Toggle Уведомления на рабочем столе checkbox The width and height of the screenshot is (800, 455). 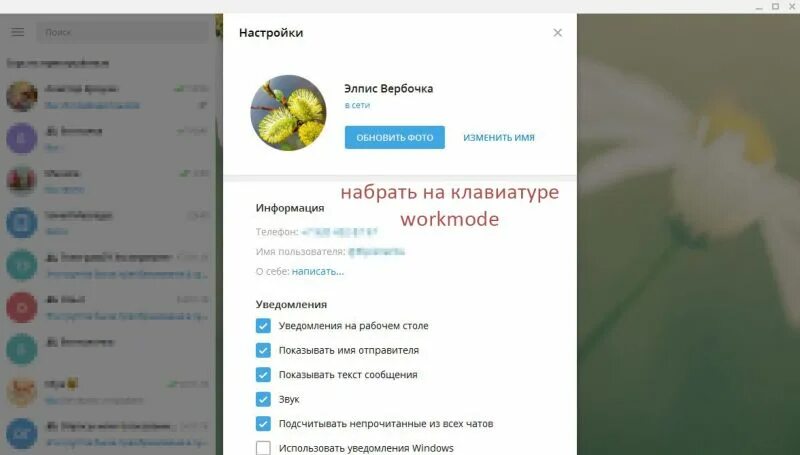263,325
